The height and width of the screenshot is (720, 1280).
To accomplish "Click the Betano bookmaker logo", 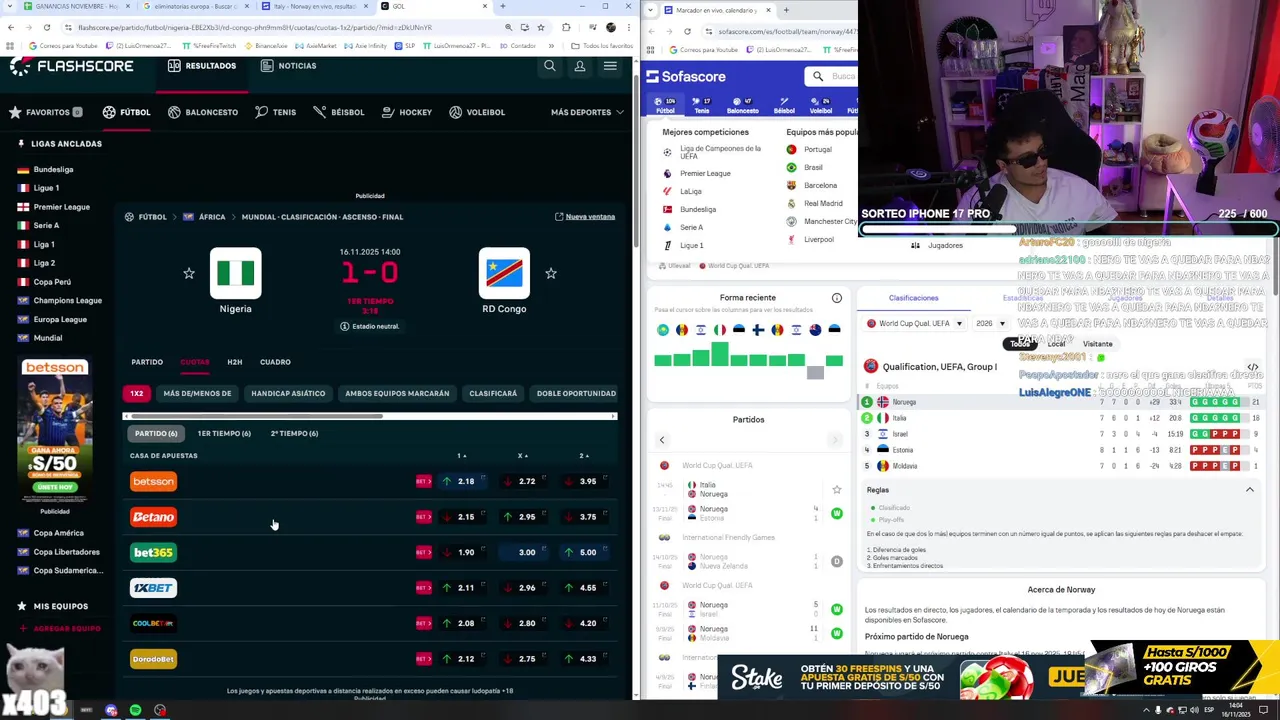I will click(153, 517).
